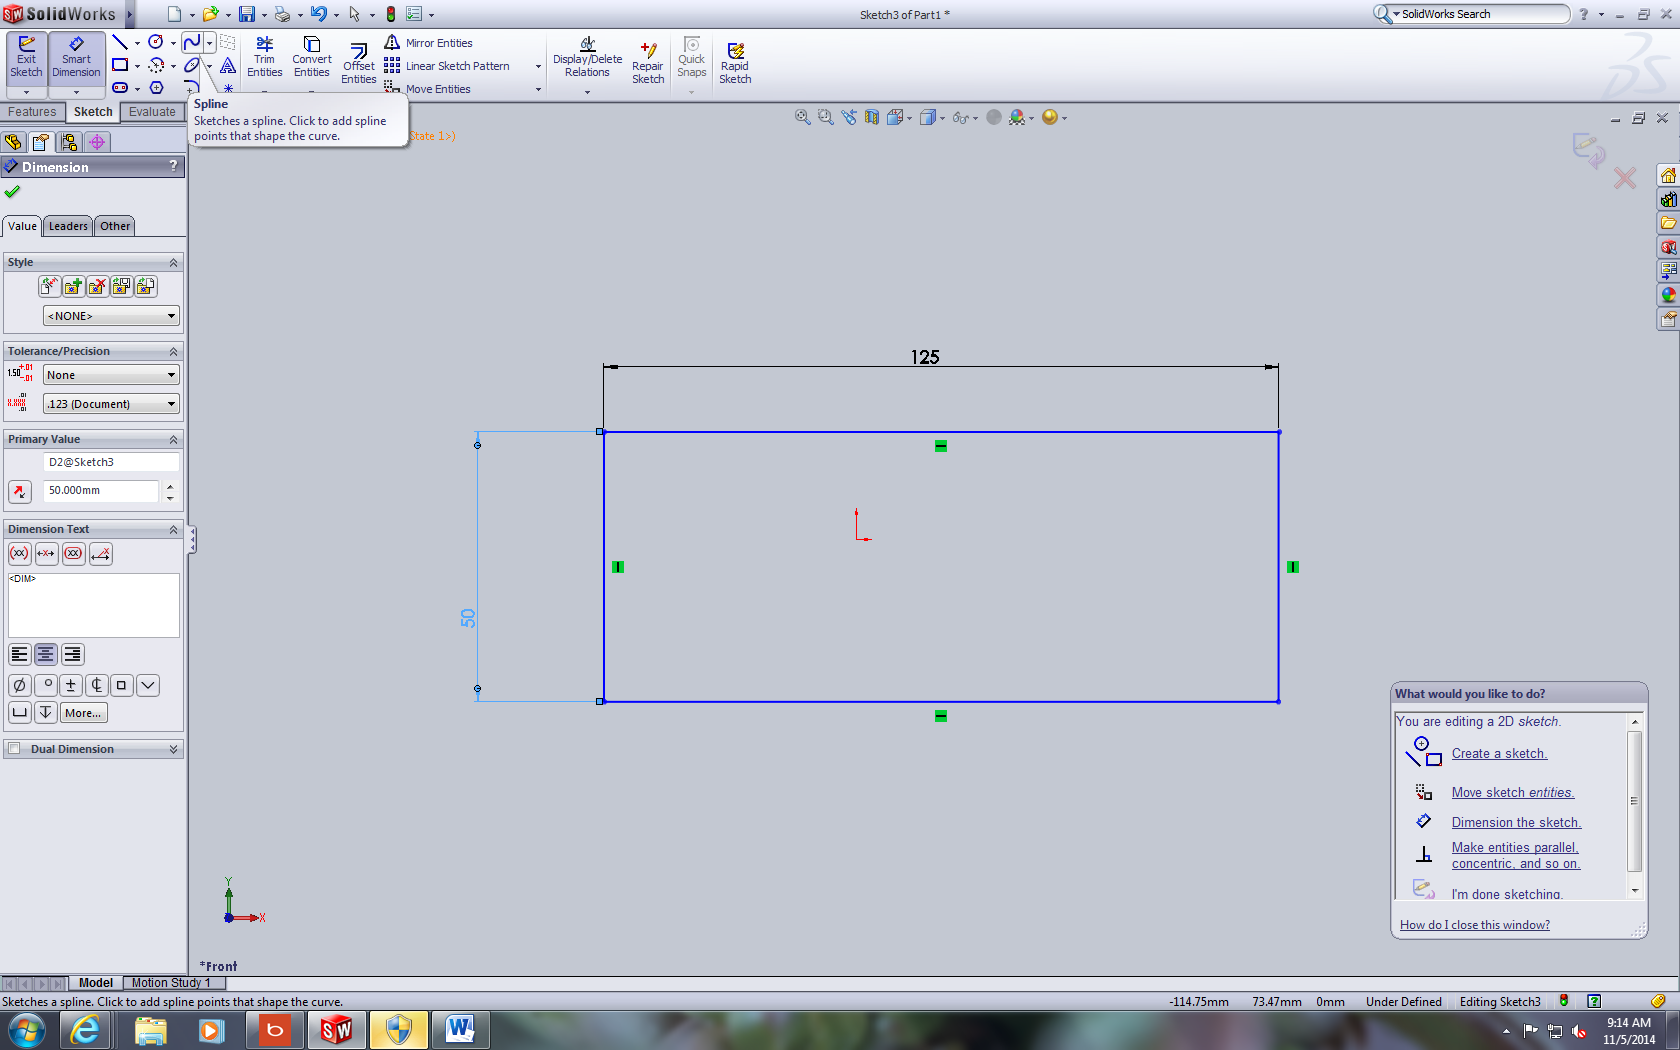Open Internet Explorer from the taskbar

pos(85,1029)
